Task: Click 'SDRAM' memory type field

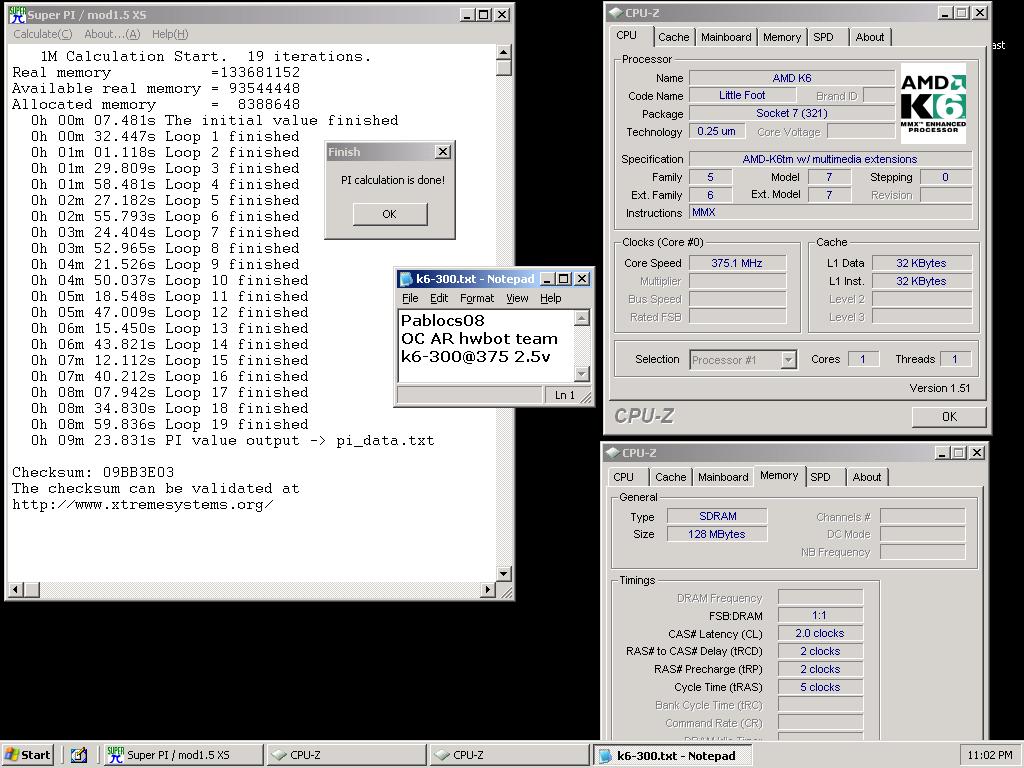Action: (717, 517)
